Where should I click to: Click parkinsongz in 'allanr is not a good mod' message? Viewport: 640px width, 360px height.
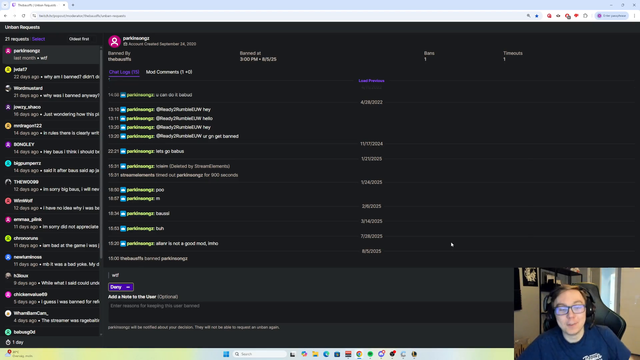[140, 244]
